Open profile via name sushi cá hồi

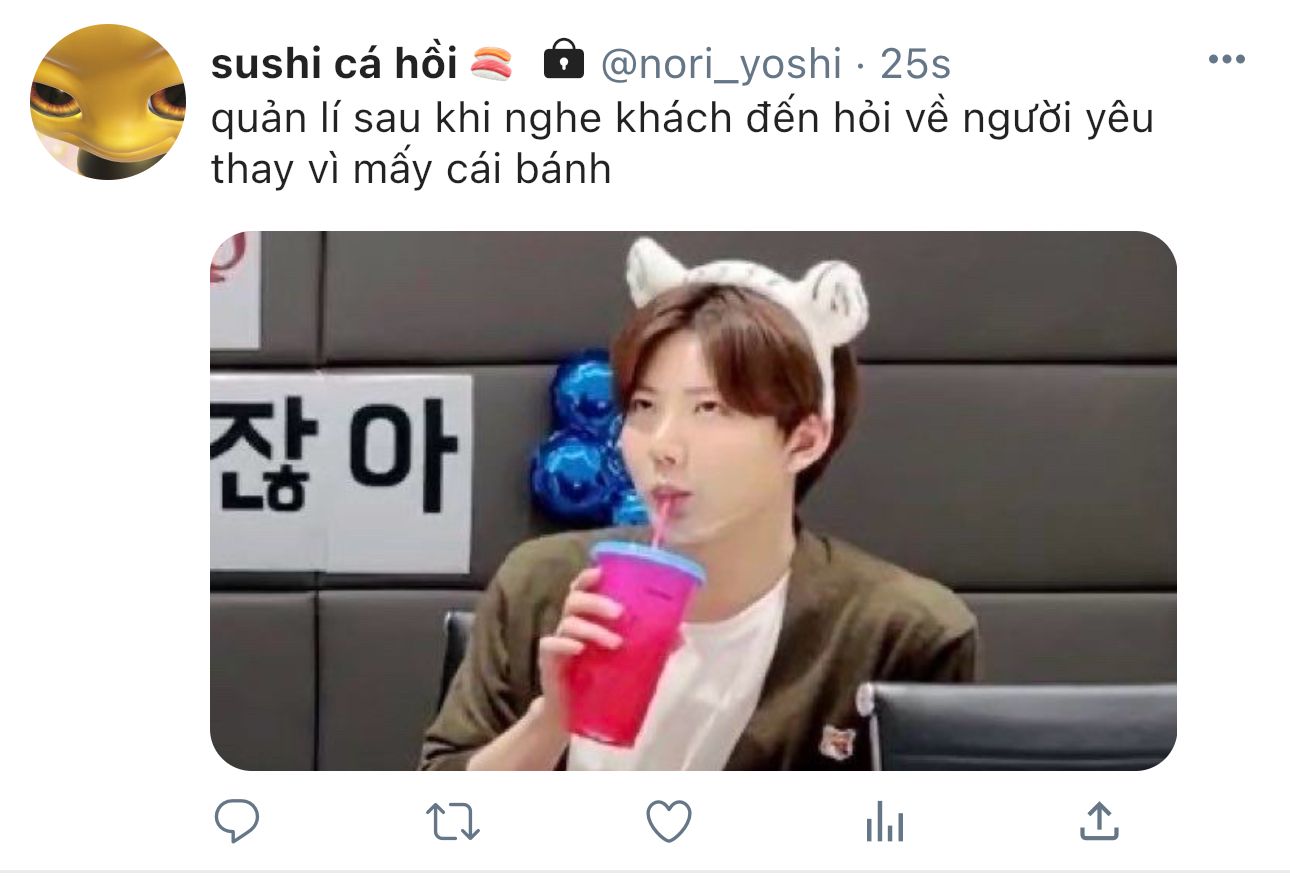334,64
